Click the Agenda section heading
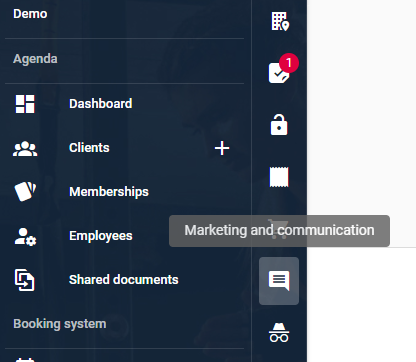The width and height of the screenshot is (416, 362). (35, 59)
